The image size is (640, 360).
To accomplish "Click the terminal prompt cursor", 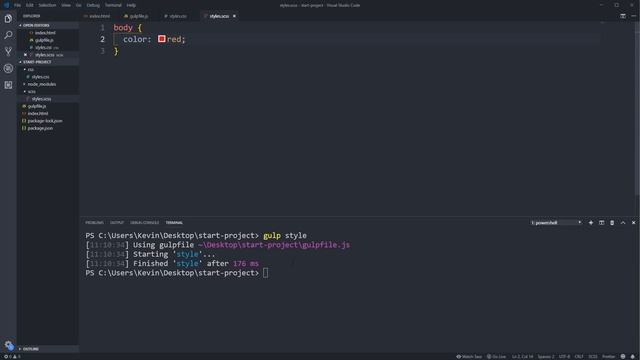I will point(266,273).
